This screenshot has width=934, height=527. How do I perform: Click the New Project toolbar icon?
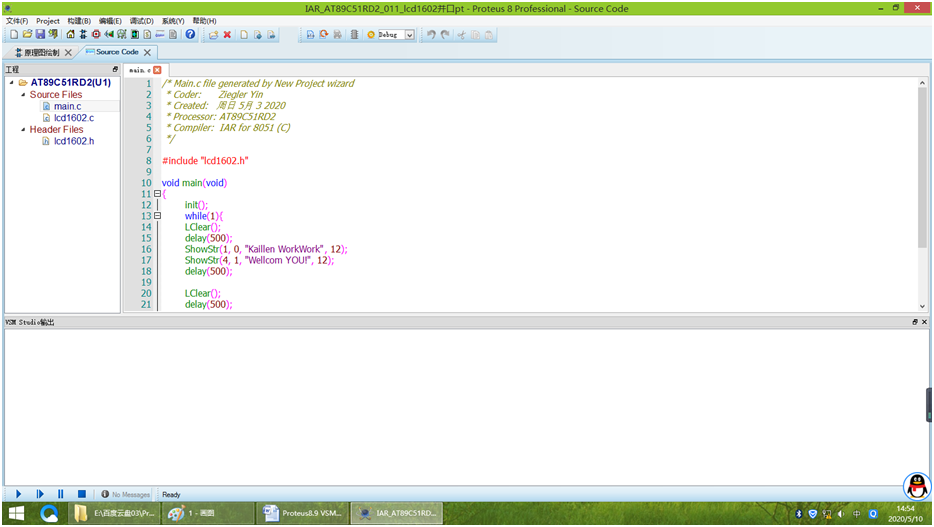14,35
